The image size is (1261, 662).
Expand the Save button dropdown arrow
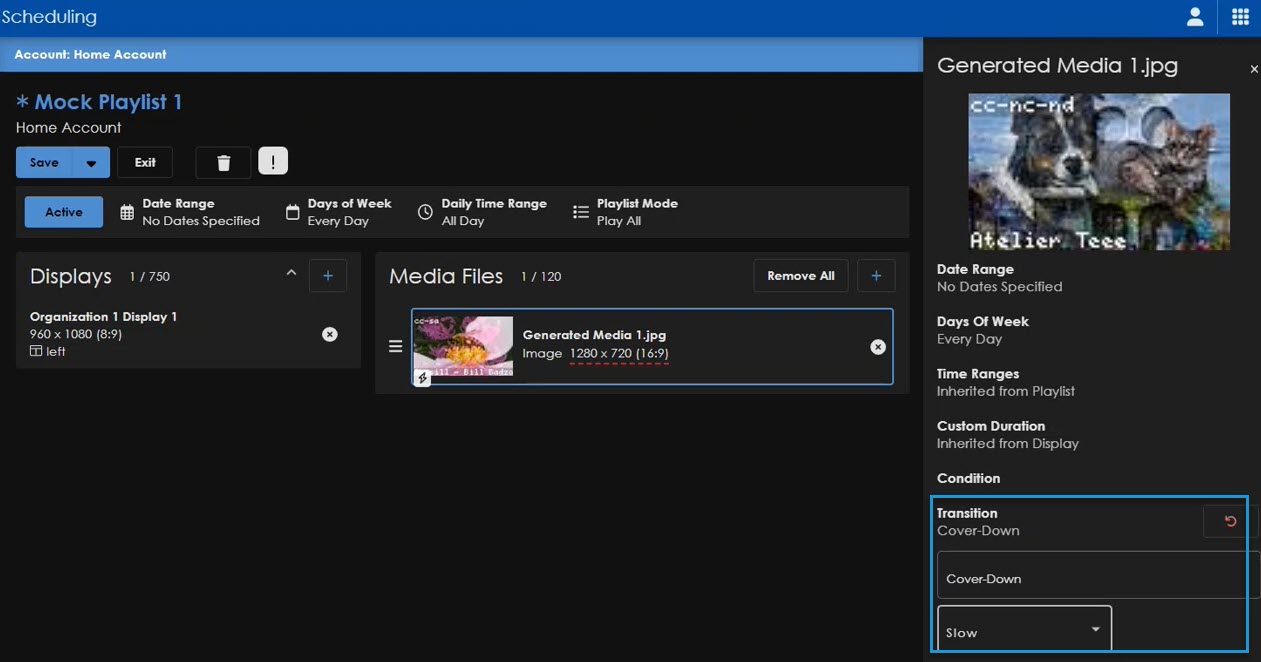91,163
